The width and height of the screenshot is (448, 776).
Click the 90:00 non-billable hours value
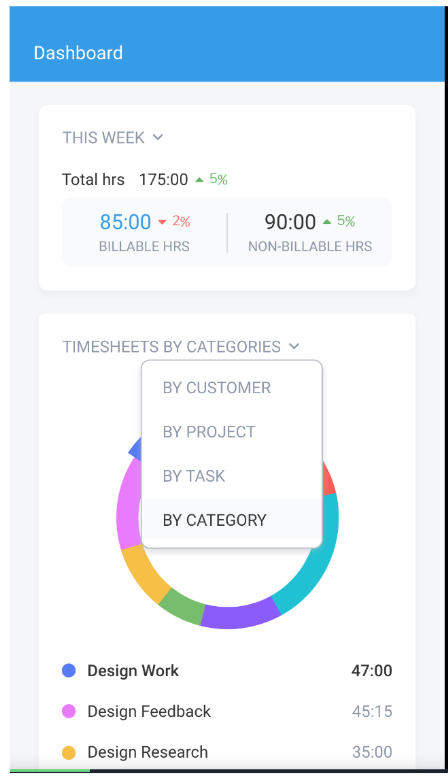pyautogui.click(x=290, y=222)
